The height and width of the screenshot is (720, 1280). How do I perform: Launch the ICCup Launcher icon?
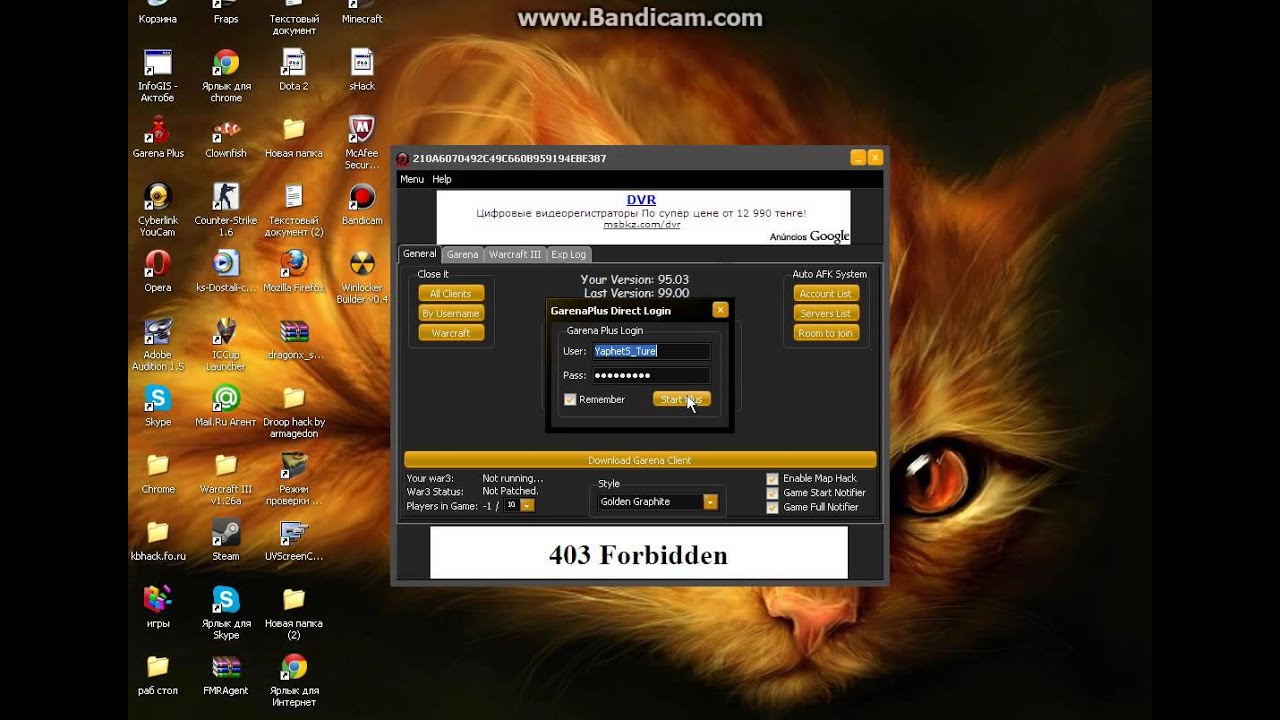tap(226, 344)
